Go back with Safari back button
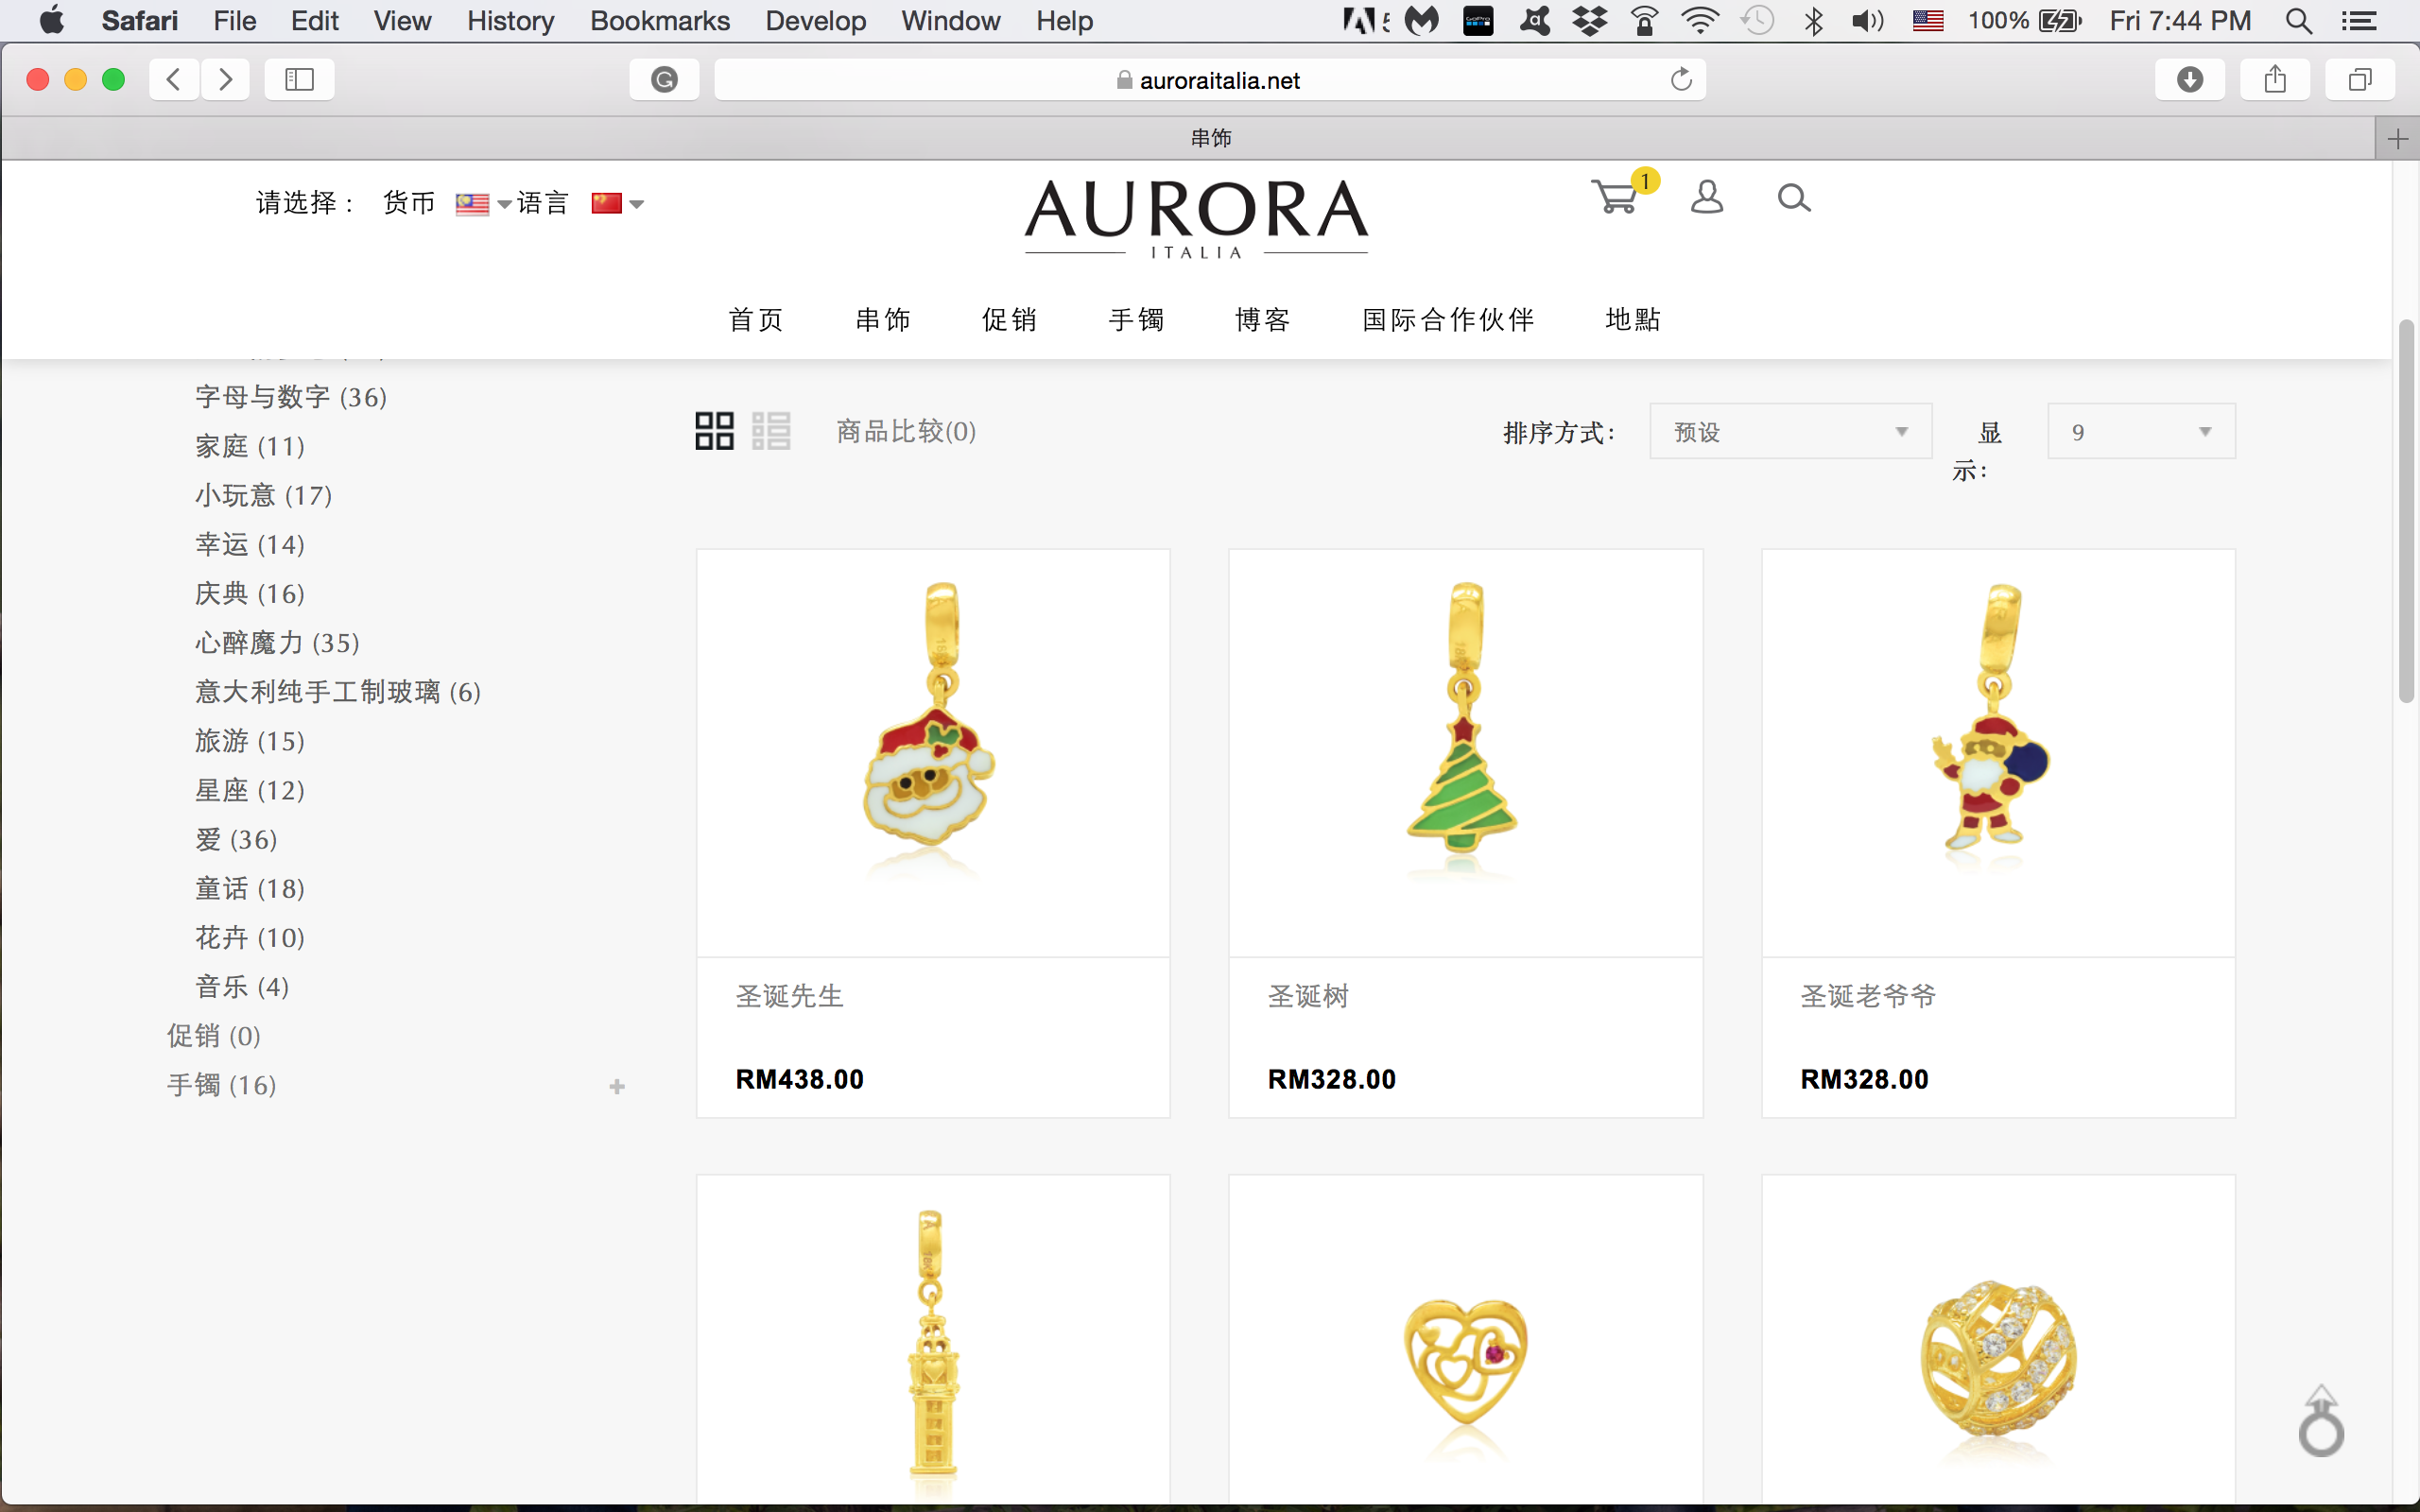This screenshot has height=1512, width=2420. [x=173, y=79]
